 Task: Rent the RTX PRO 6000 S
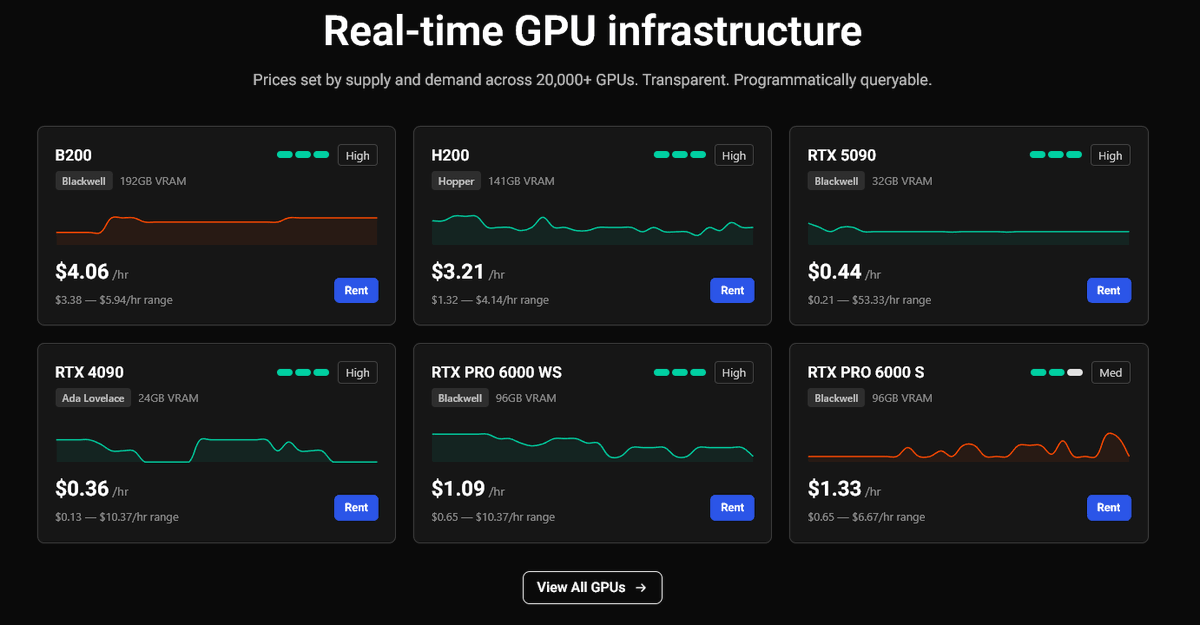pos(1109,507)
